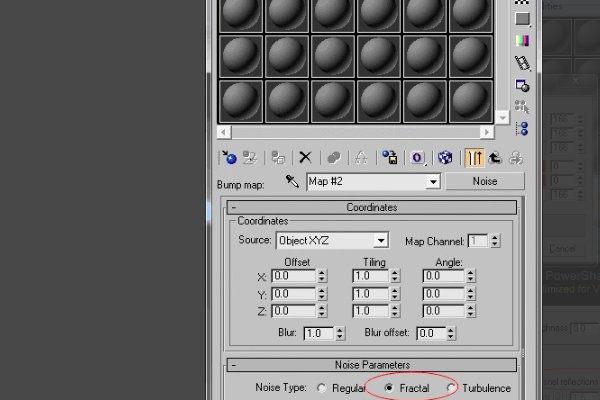Click the X Offset spinner arrows
The height and width of the screenshot is (400, 600).
(x=322, y=276)
